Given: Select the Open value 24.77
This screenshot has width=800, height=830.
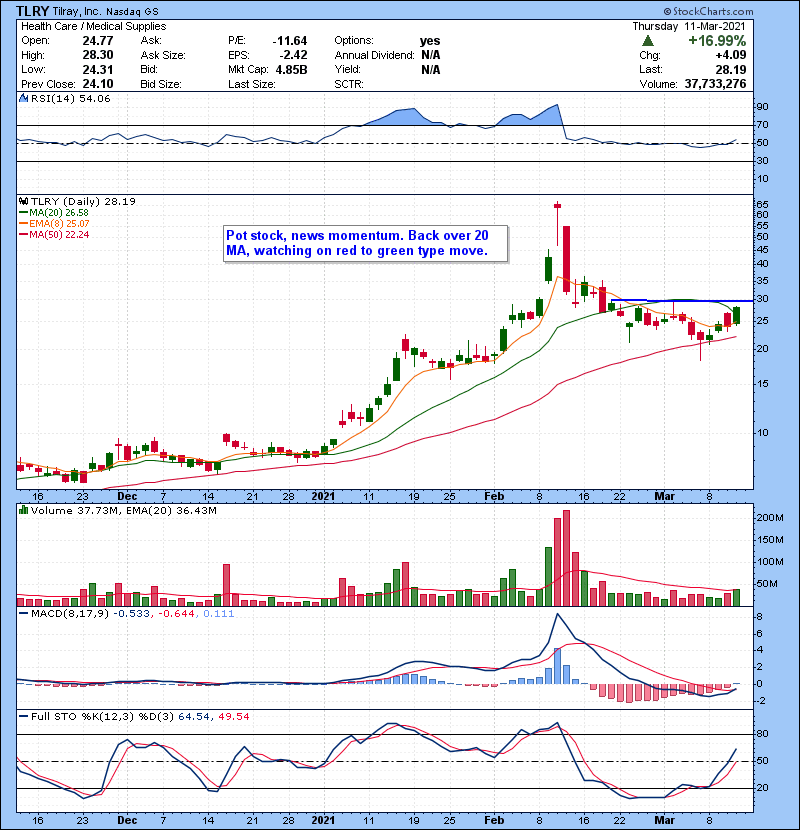Looking at the screenshot, I should (x=98, y=41).
